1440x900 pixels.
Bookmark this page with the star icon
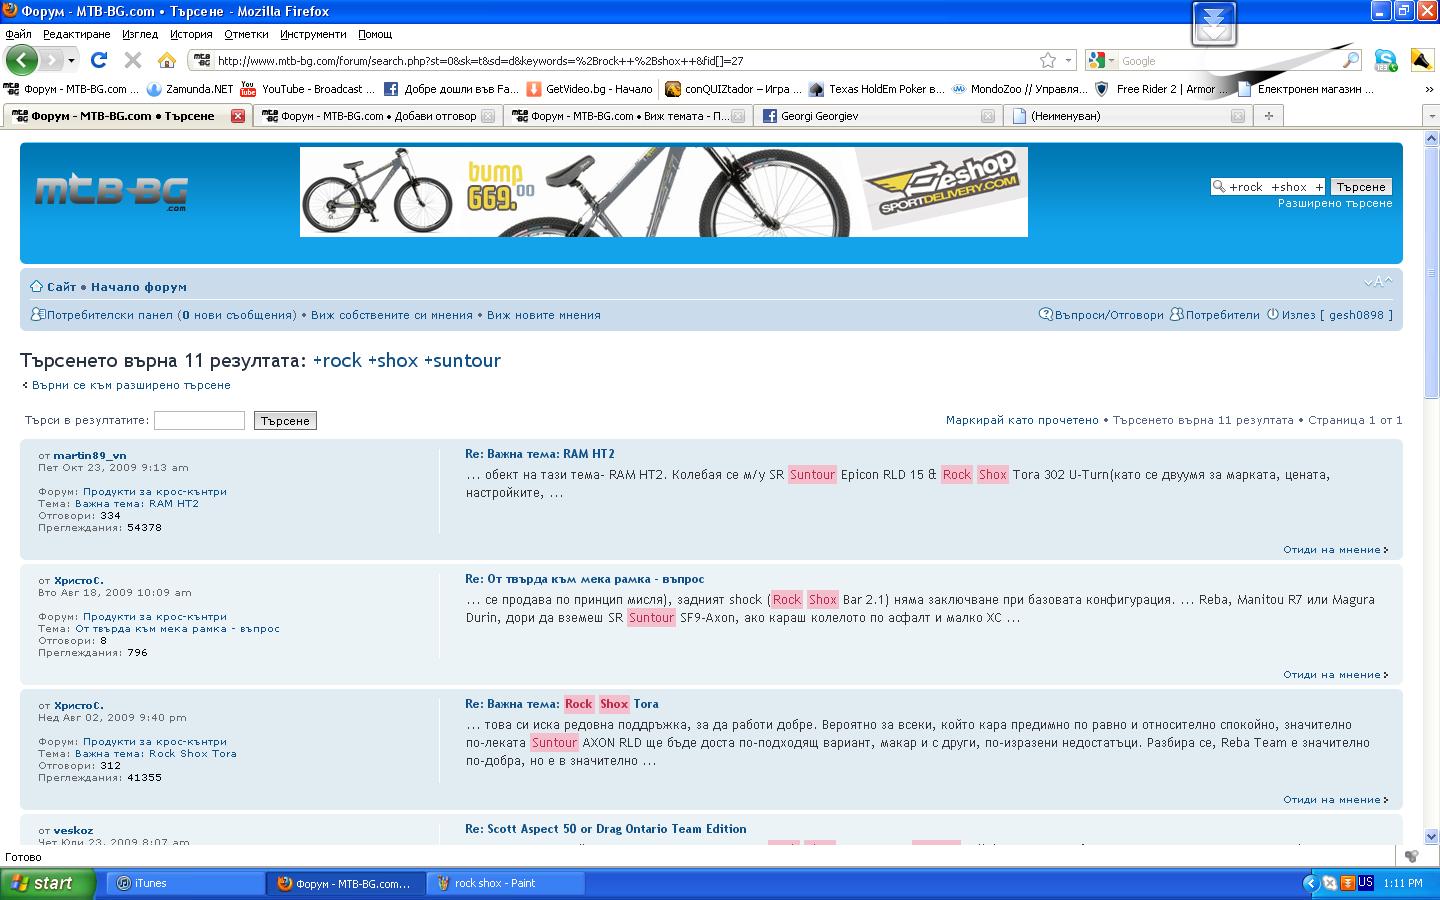[x=1047, y=60]
